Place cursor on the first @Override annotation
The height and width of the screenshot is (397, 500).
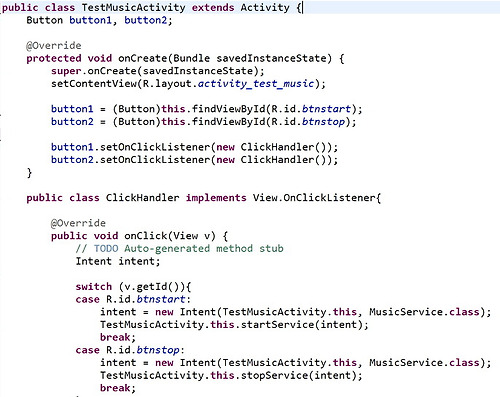click(x=54, y=46)
